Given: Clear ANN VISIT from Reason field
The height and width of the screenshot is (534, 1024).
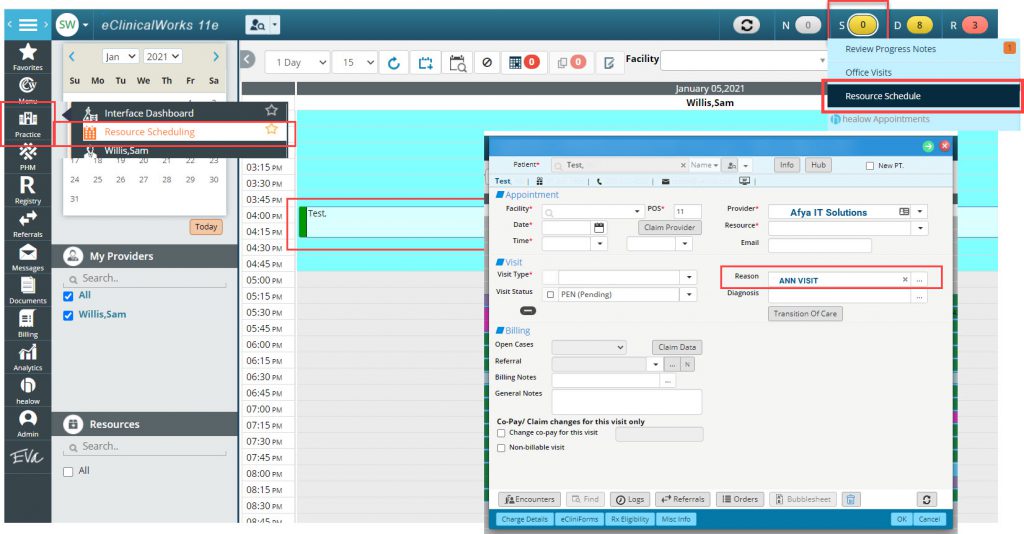Looking at the screenshot, I should (x=905, y=279).
